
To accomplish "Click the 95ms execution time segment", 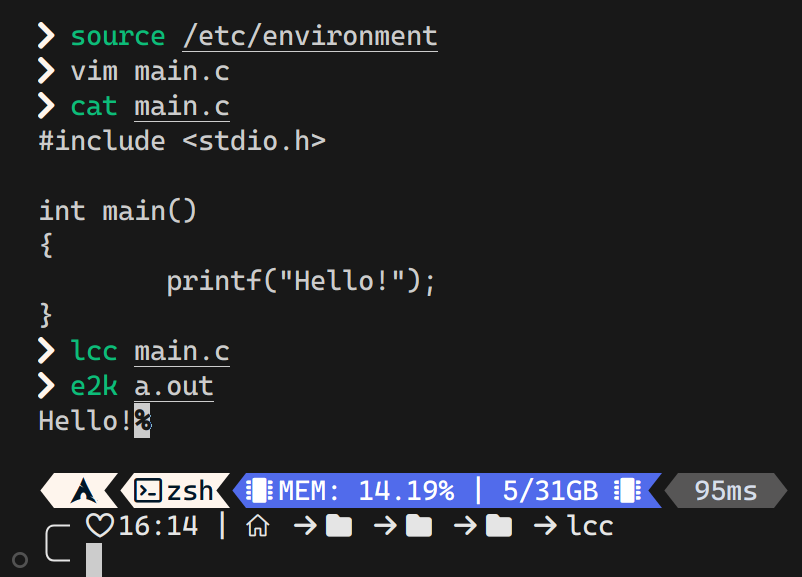I will (x=725, y=491).
